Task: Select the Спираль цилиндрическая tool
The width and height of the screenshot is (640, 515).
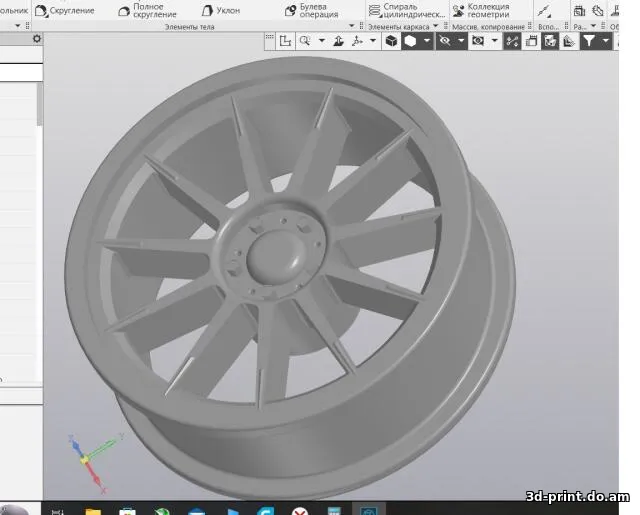Action: (x=407, y=11)
